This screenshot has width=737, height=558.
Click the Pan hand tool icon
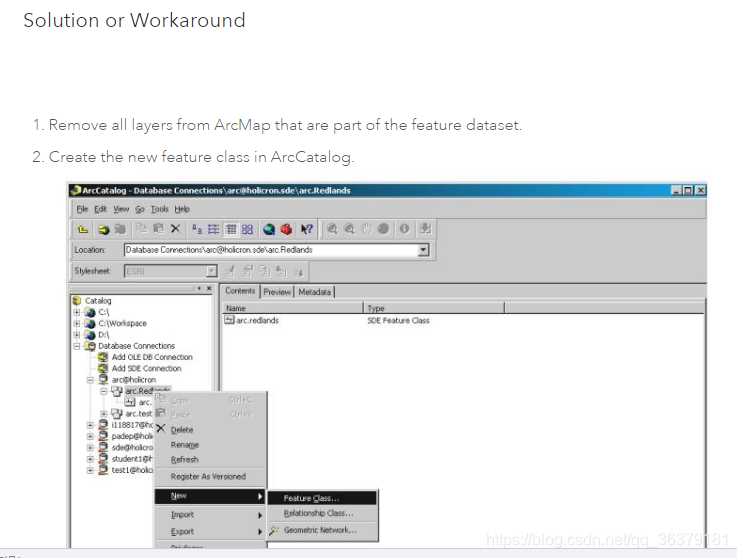(x=366, y=229)
